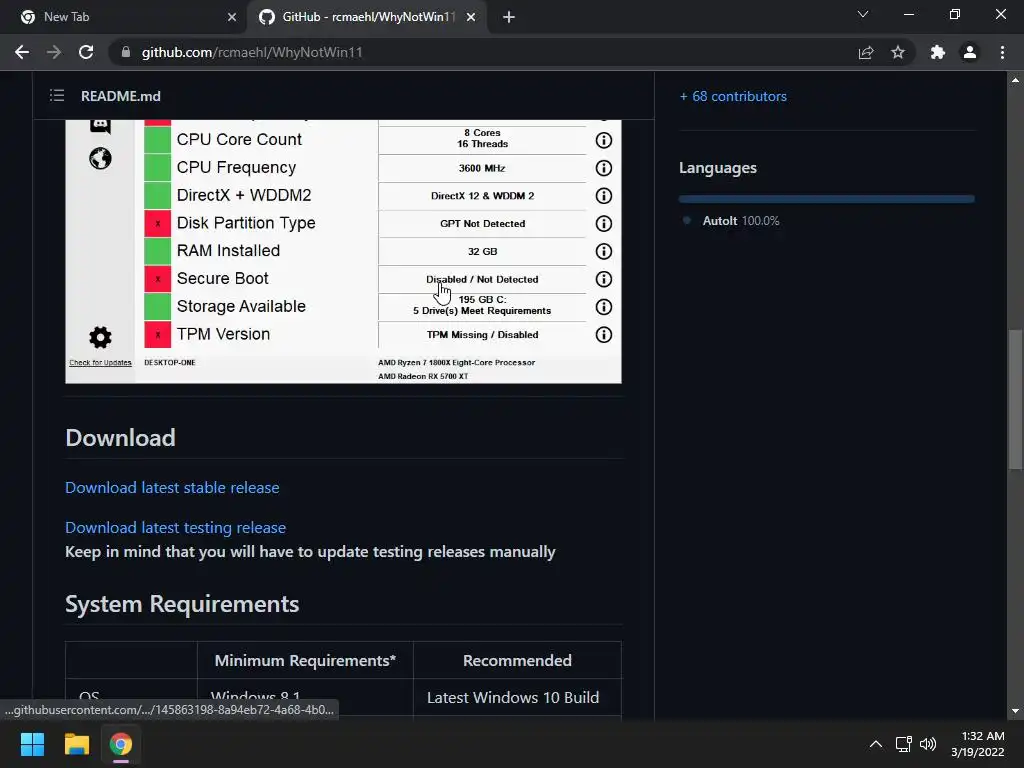
Task: Click the 32 GB RAM value
Action: click(x=483, y=251)
